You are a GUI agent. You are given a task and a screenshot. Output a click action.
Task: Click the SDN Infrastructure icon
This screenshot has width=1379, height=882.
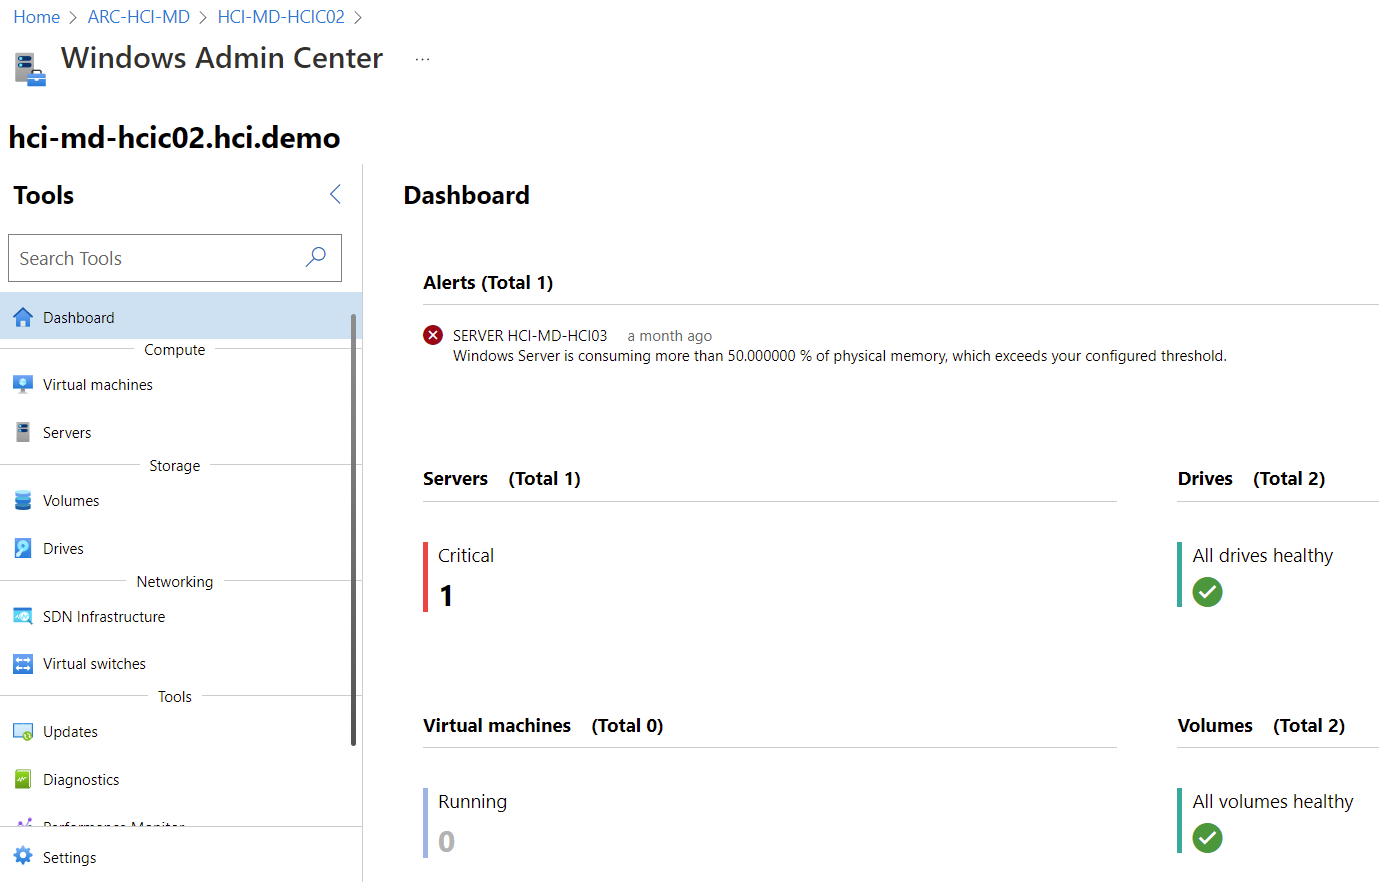point(23,616)
